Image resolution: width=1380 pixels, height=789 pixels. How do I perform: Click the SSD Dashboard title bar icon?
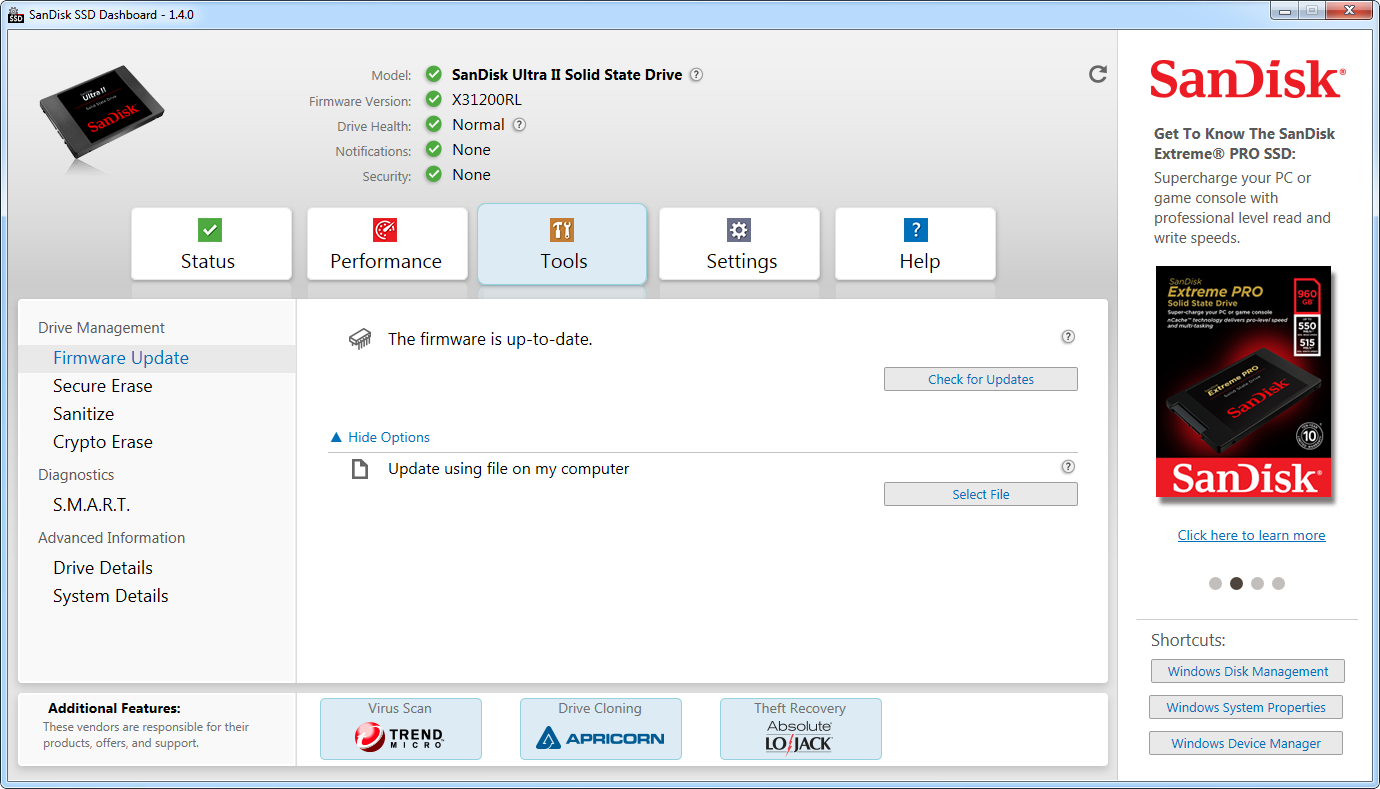pos(17,15)
